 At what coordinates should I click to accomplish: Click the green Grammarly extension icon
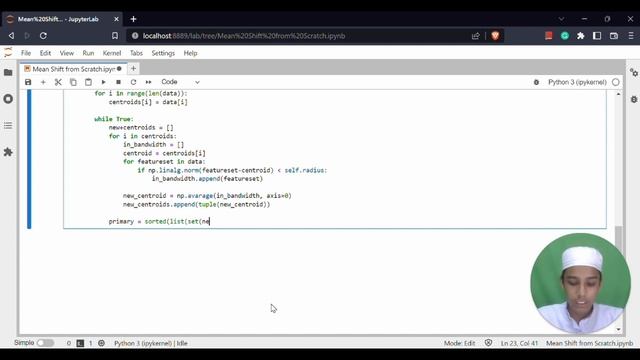pyautogui.click(x=564, y=36)
